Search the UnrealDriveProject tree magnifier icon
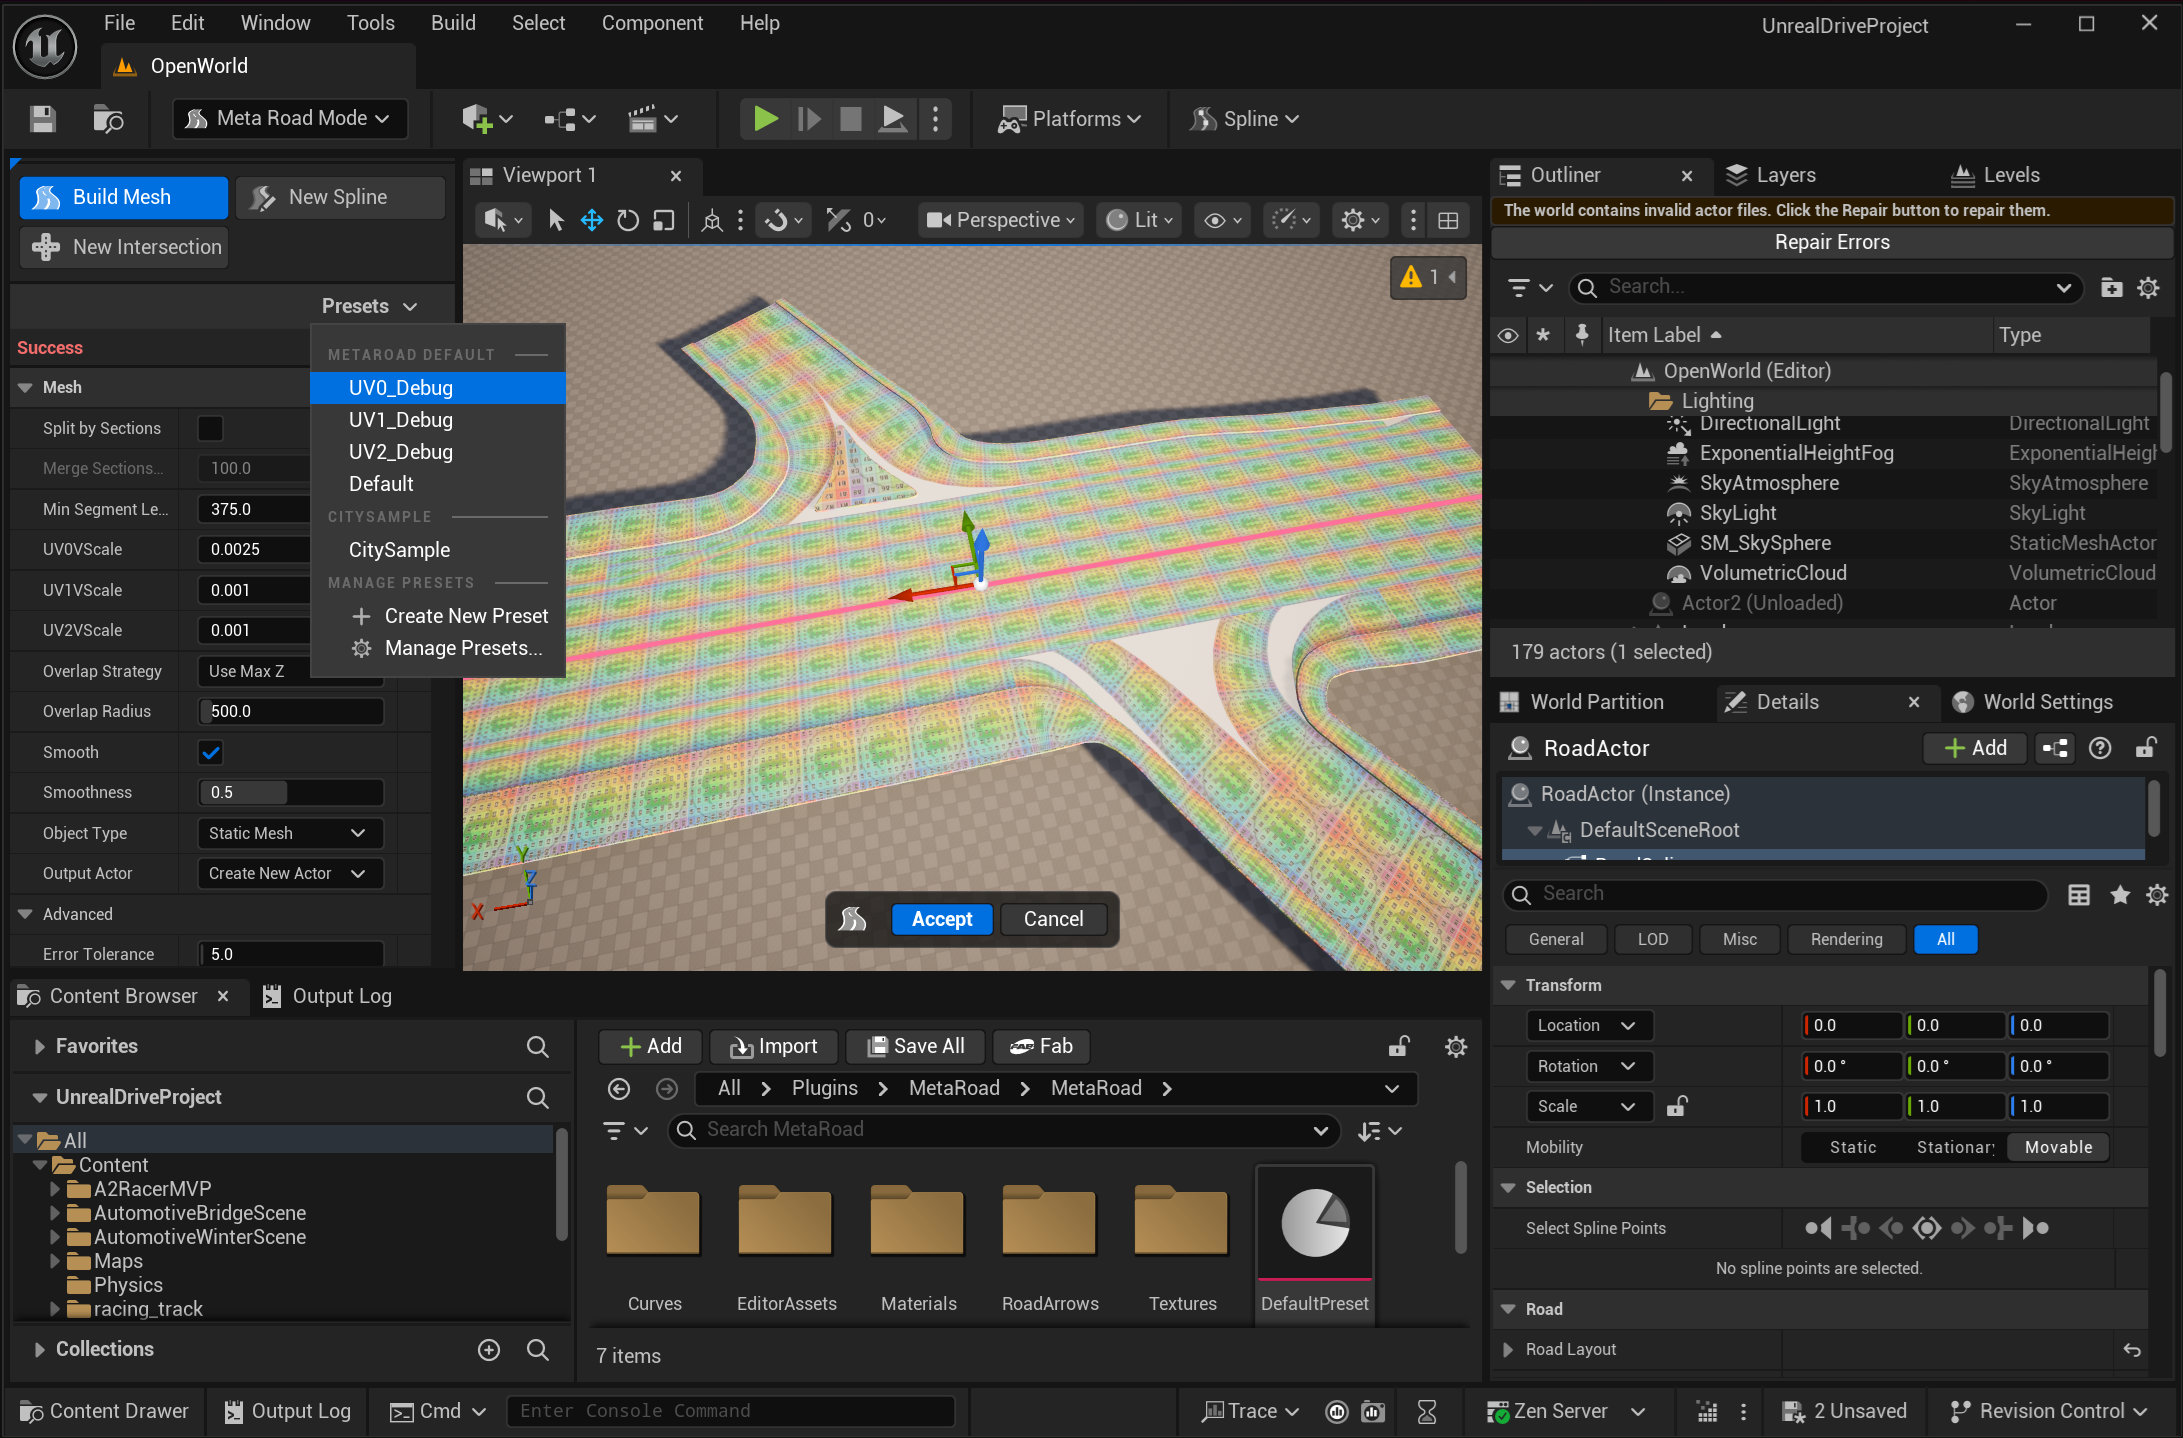 click(537, 1098)
